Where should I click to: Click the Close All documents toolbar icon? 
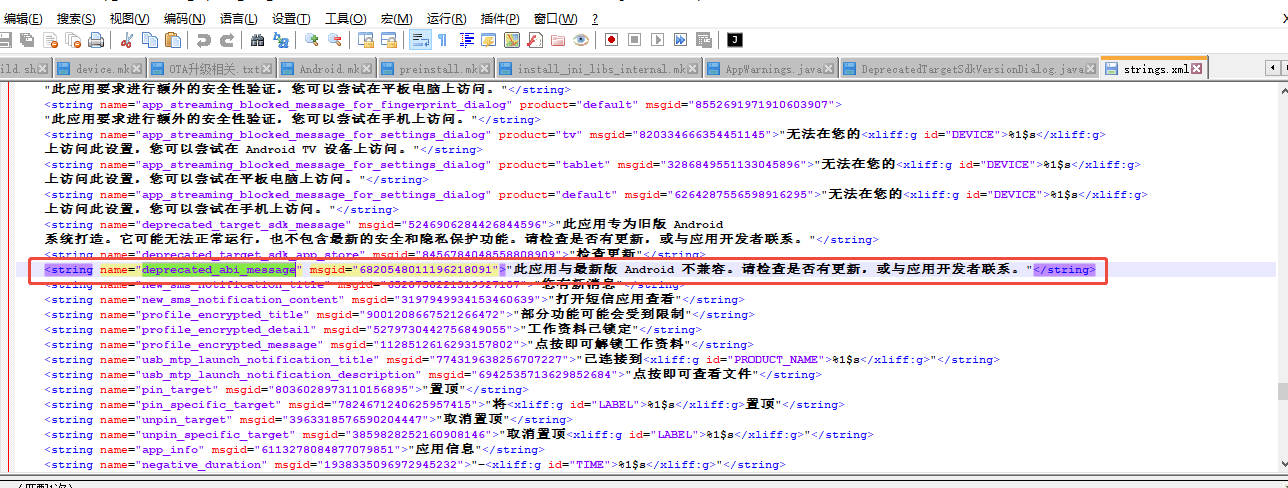pos(73,40)
